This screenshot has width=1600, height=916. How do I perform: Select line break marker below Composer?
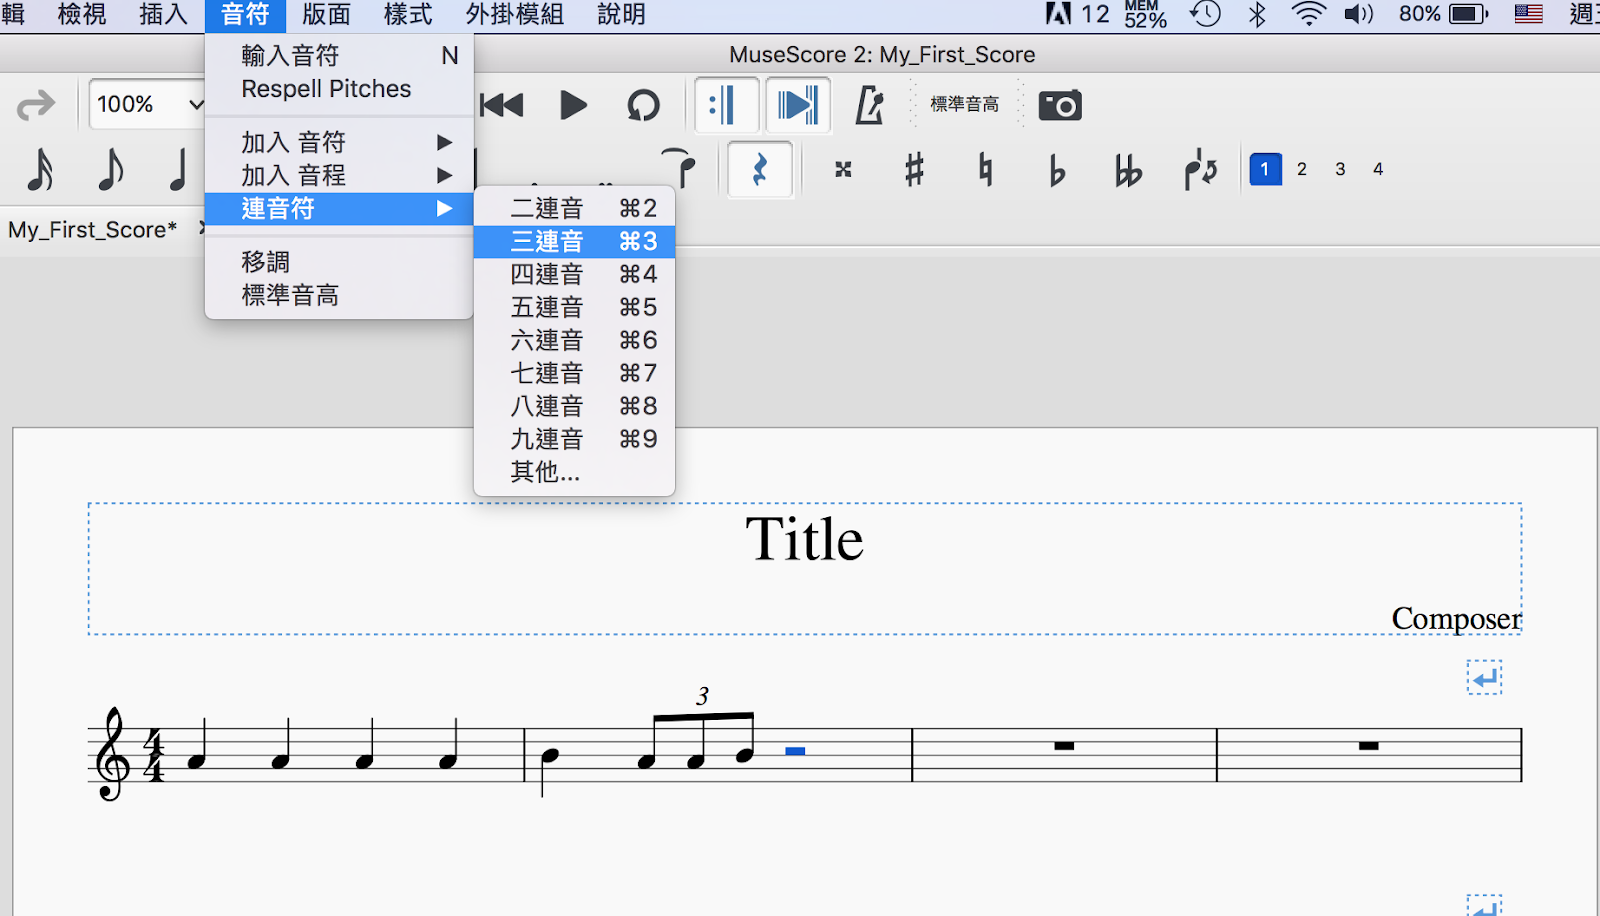pyautogui.click(x=1485, y=677)
